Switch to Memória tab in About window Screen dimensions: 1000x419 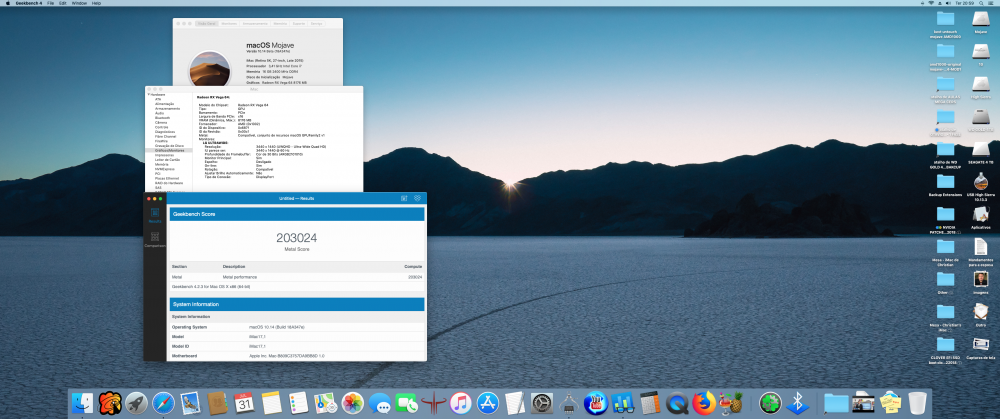point(280,24)
